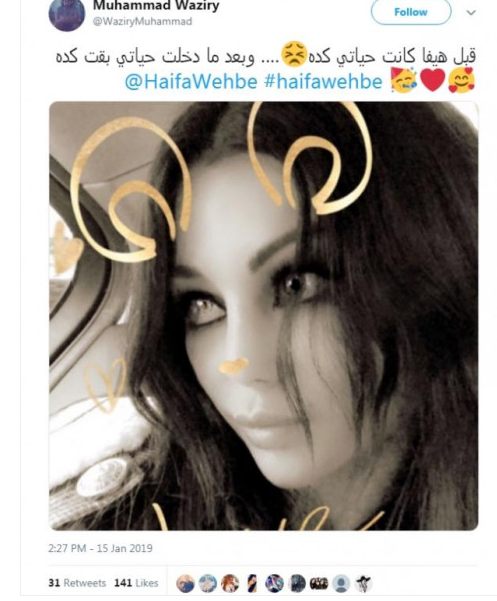Image resolution: width=497 pixels, height=601 pixels.
Task: Open fifth liker avatar in the row
Action: pos(274,584)
